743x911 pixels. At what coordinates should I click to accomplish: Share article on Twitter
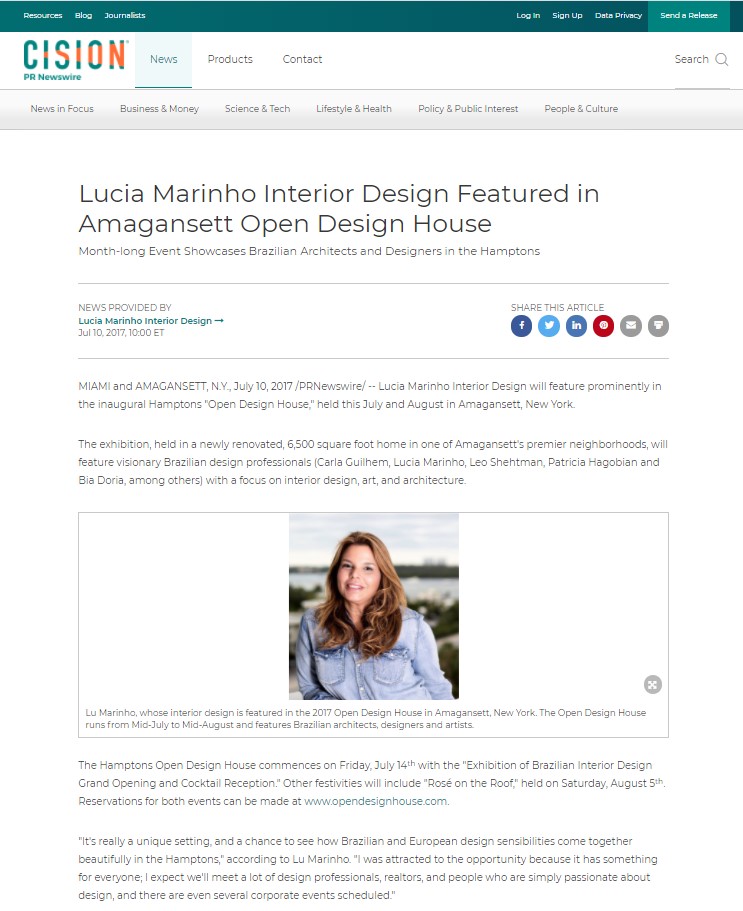[x=548, y=326]
